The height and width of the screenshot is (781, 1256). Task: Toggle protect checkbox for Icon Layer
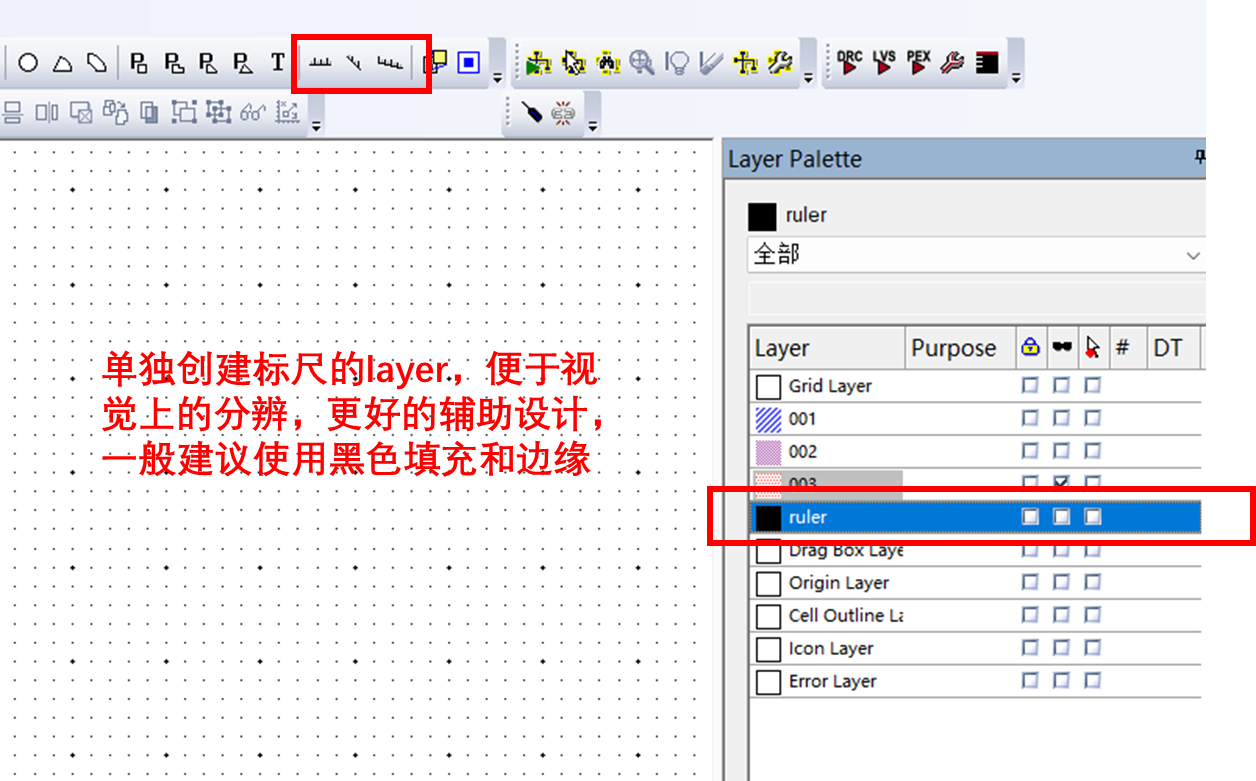pos(1093,648)
